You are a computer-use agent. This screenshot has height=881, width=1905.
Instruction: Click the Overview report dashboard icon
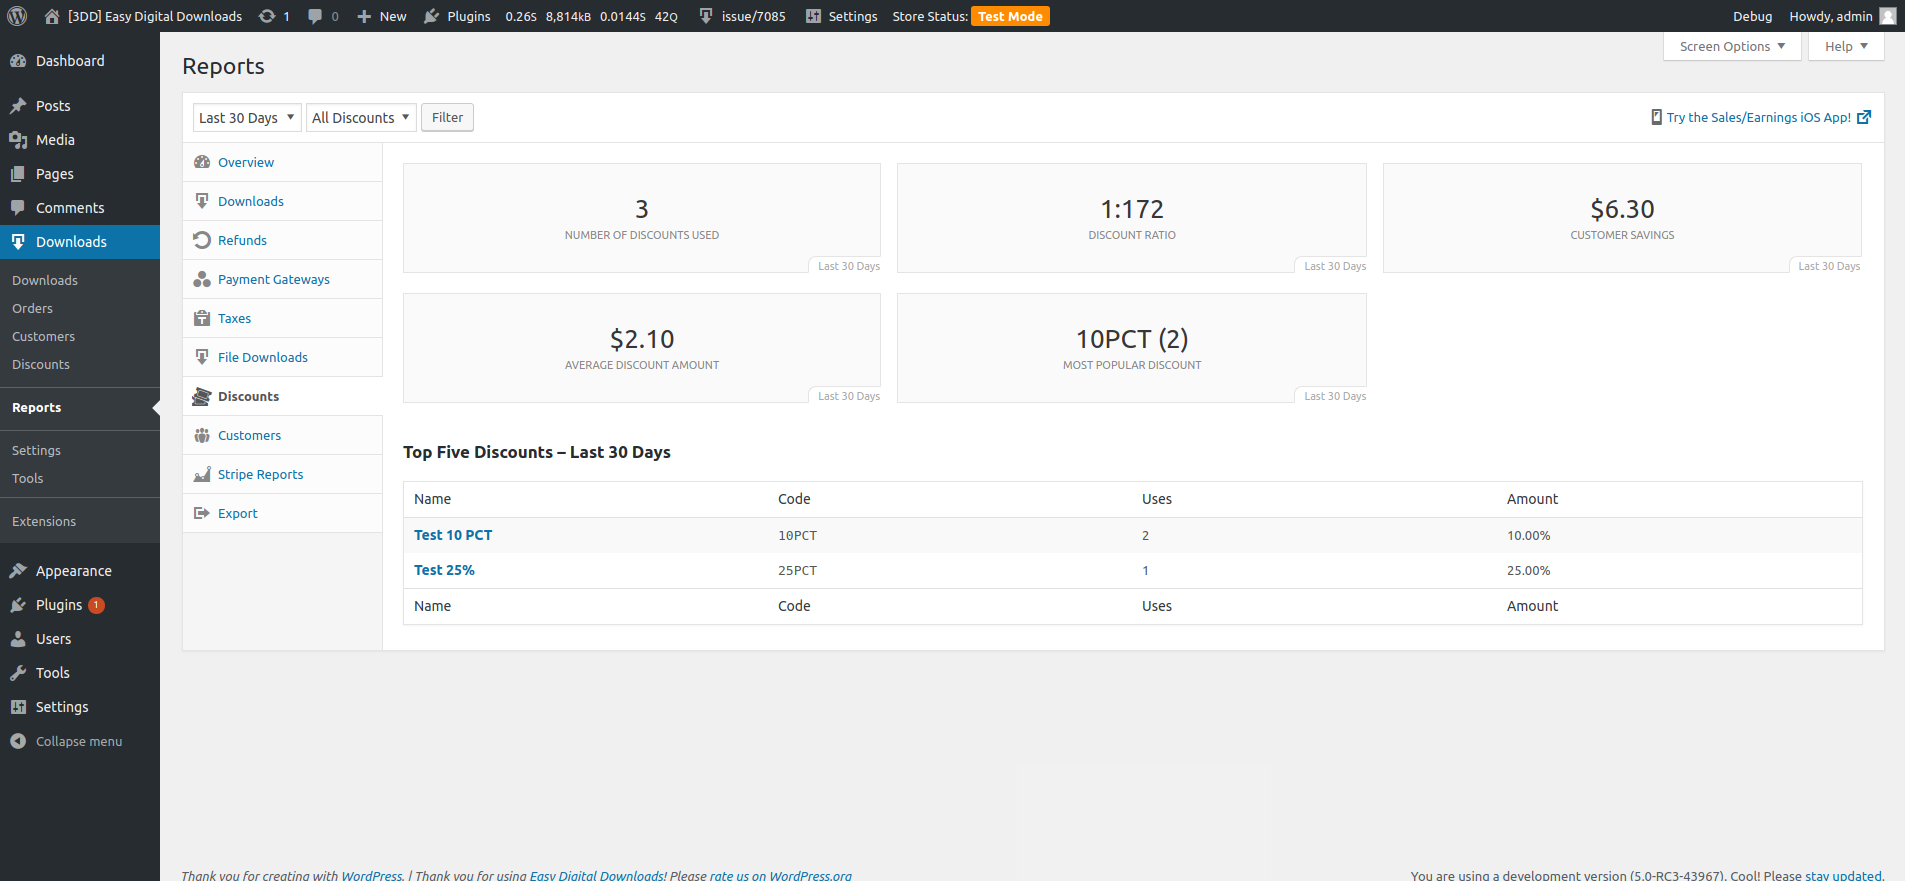click(x=202, y=162)
